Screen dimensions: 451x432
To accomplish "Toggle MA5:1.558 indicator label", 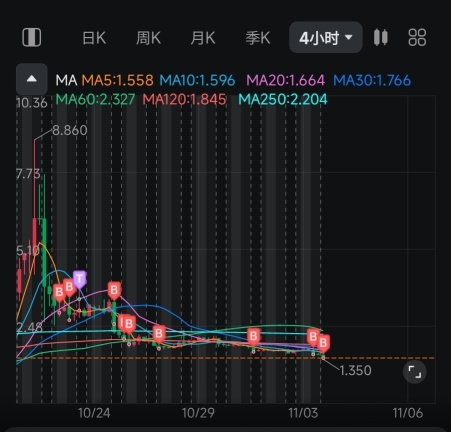I will tap(117, 80).
